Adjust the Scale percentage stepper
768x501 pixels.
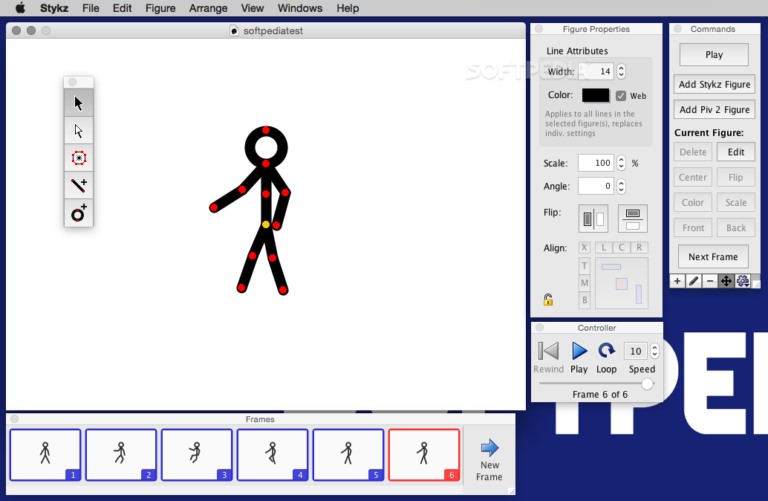pyautogui.click(x=621, y=163)
